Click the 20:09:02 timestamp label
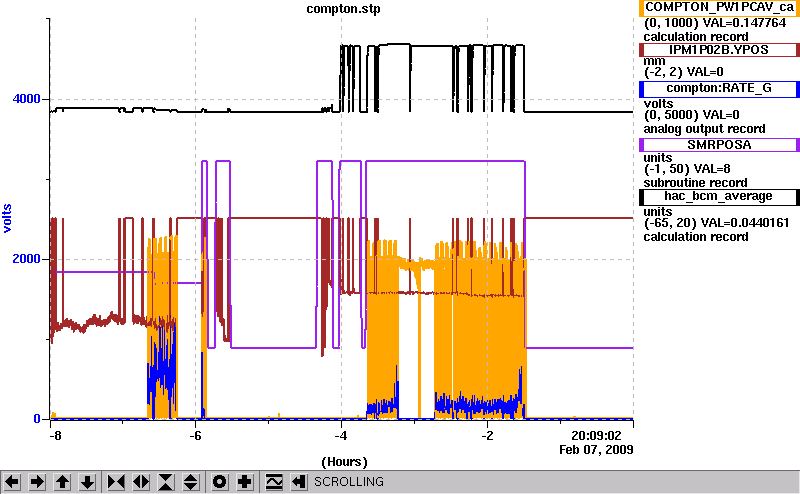 (596, 436)
